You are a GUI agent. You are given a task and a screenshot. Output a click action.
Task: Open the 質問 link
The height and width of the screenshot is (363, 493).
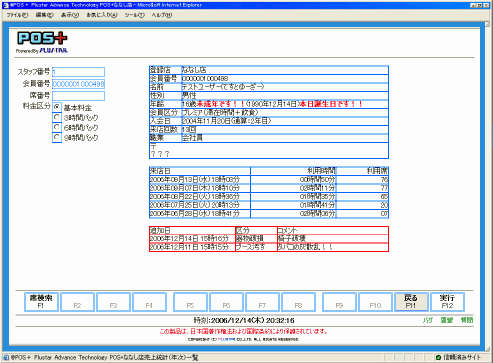pyautogui.click(x=467, y=320)
